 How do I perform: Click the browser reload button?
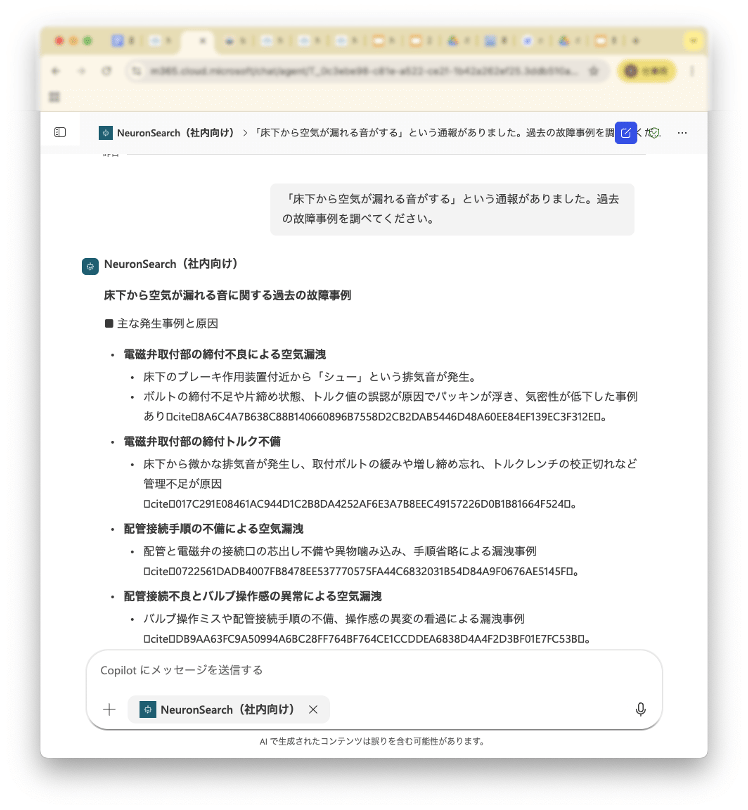pos(106,71)
